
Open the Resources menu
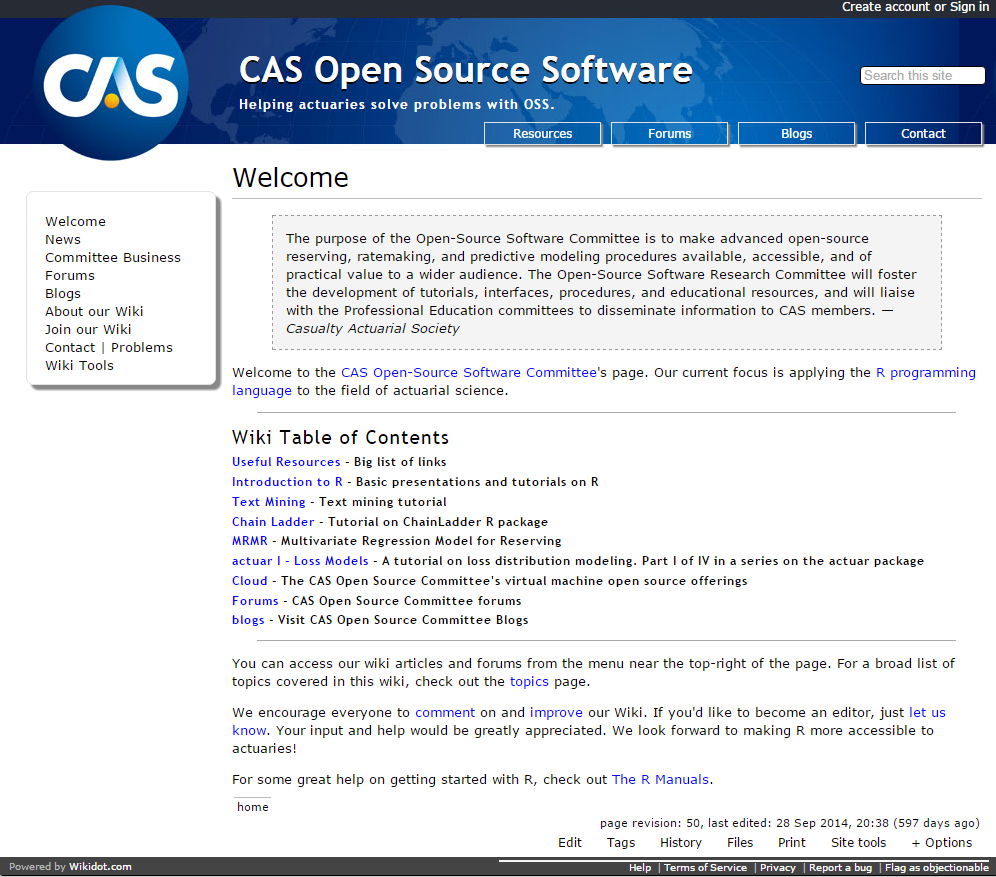(x=542, y=134)
